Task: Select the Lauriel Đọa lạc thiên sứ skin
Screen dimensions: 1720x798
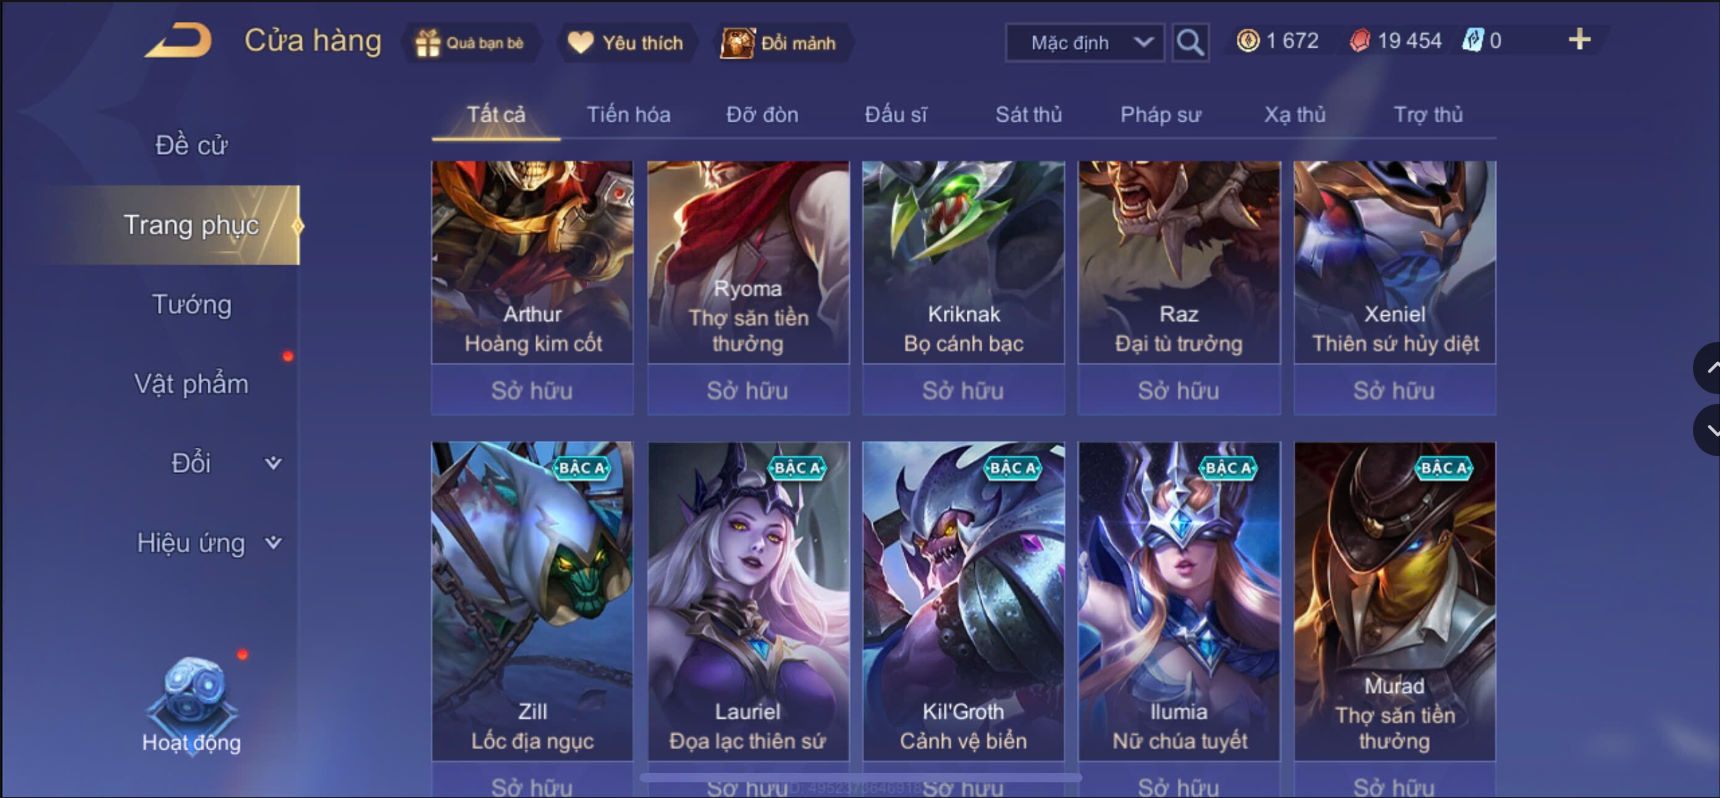Action: [748, 601]
